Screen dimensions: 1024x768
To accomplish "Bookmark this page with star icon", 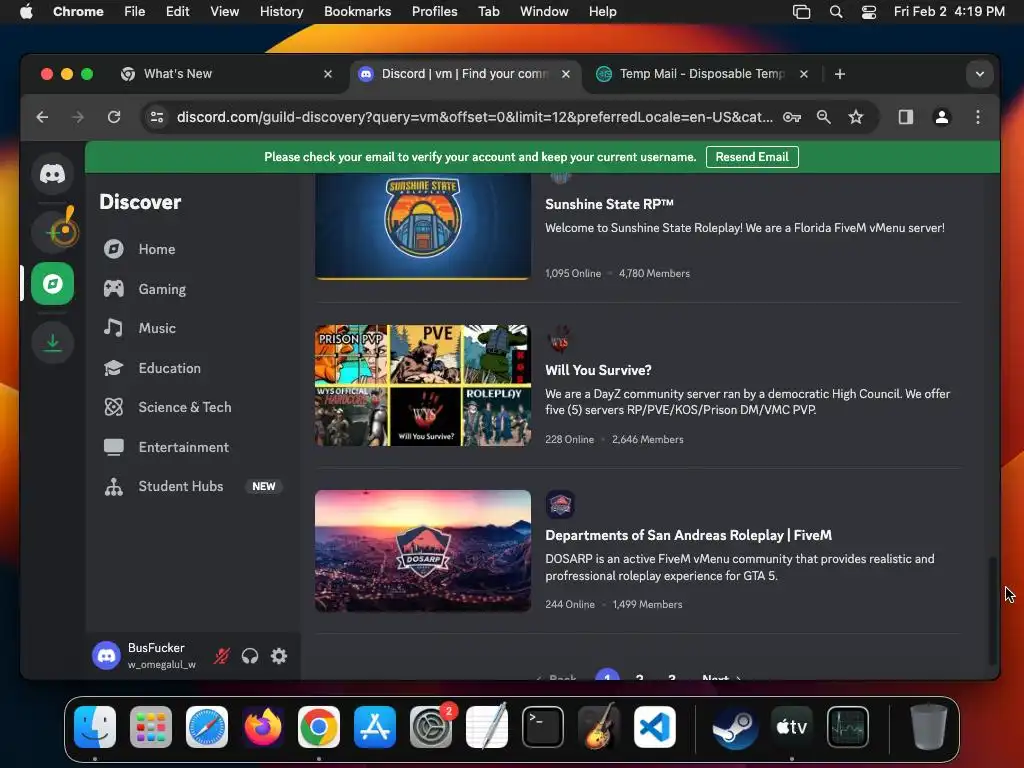I will [856, 118].
